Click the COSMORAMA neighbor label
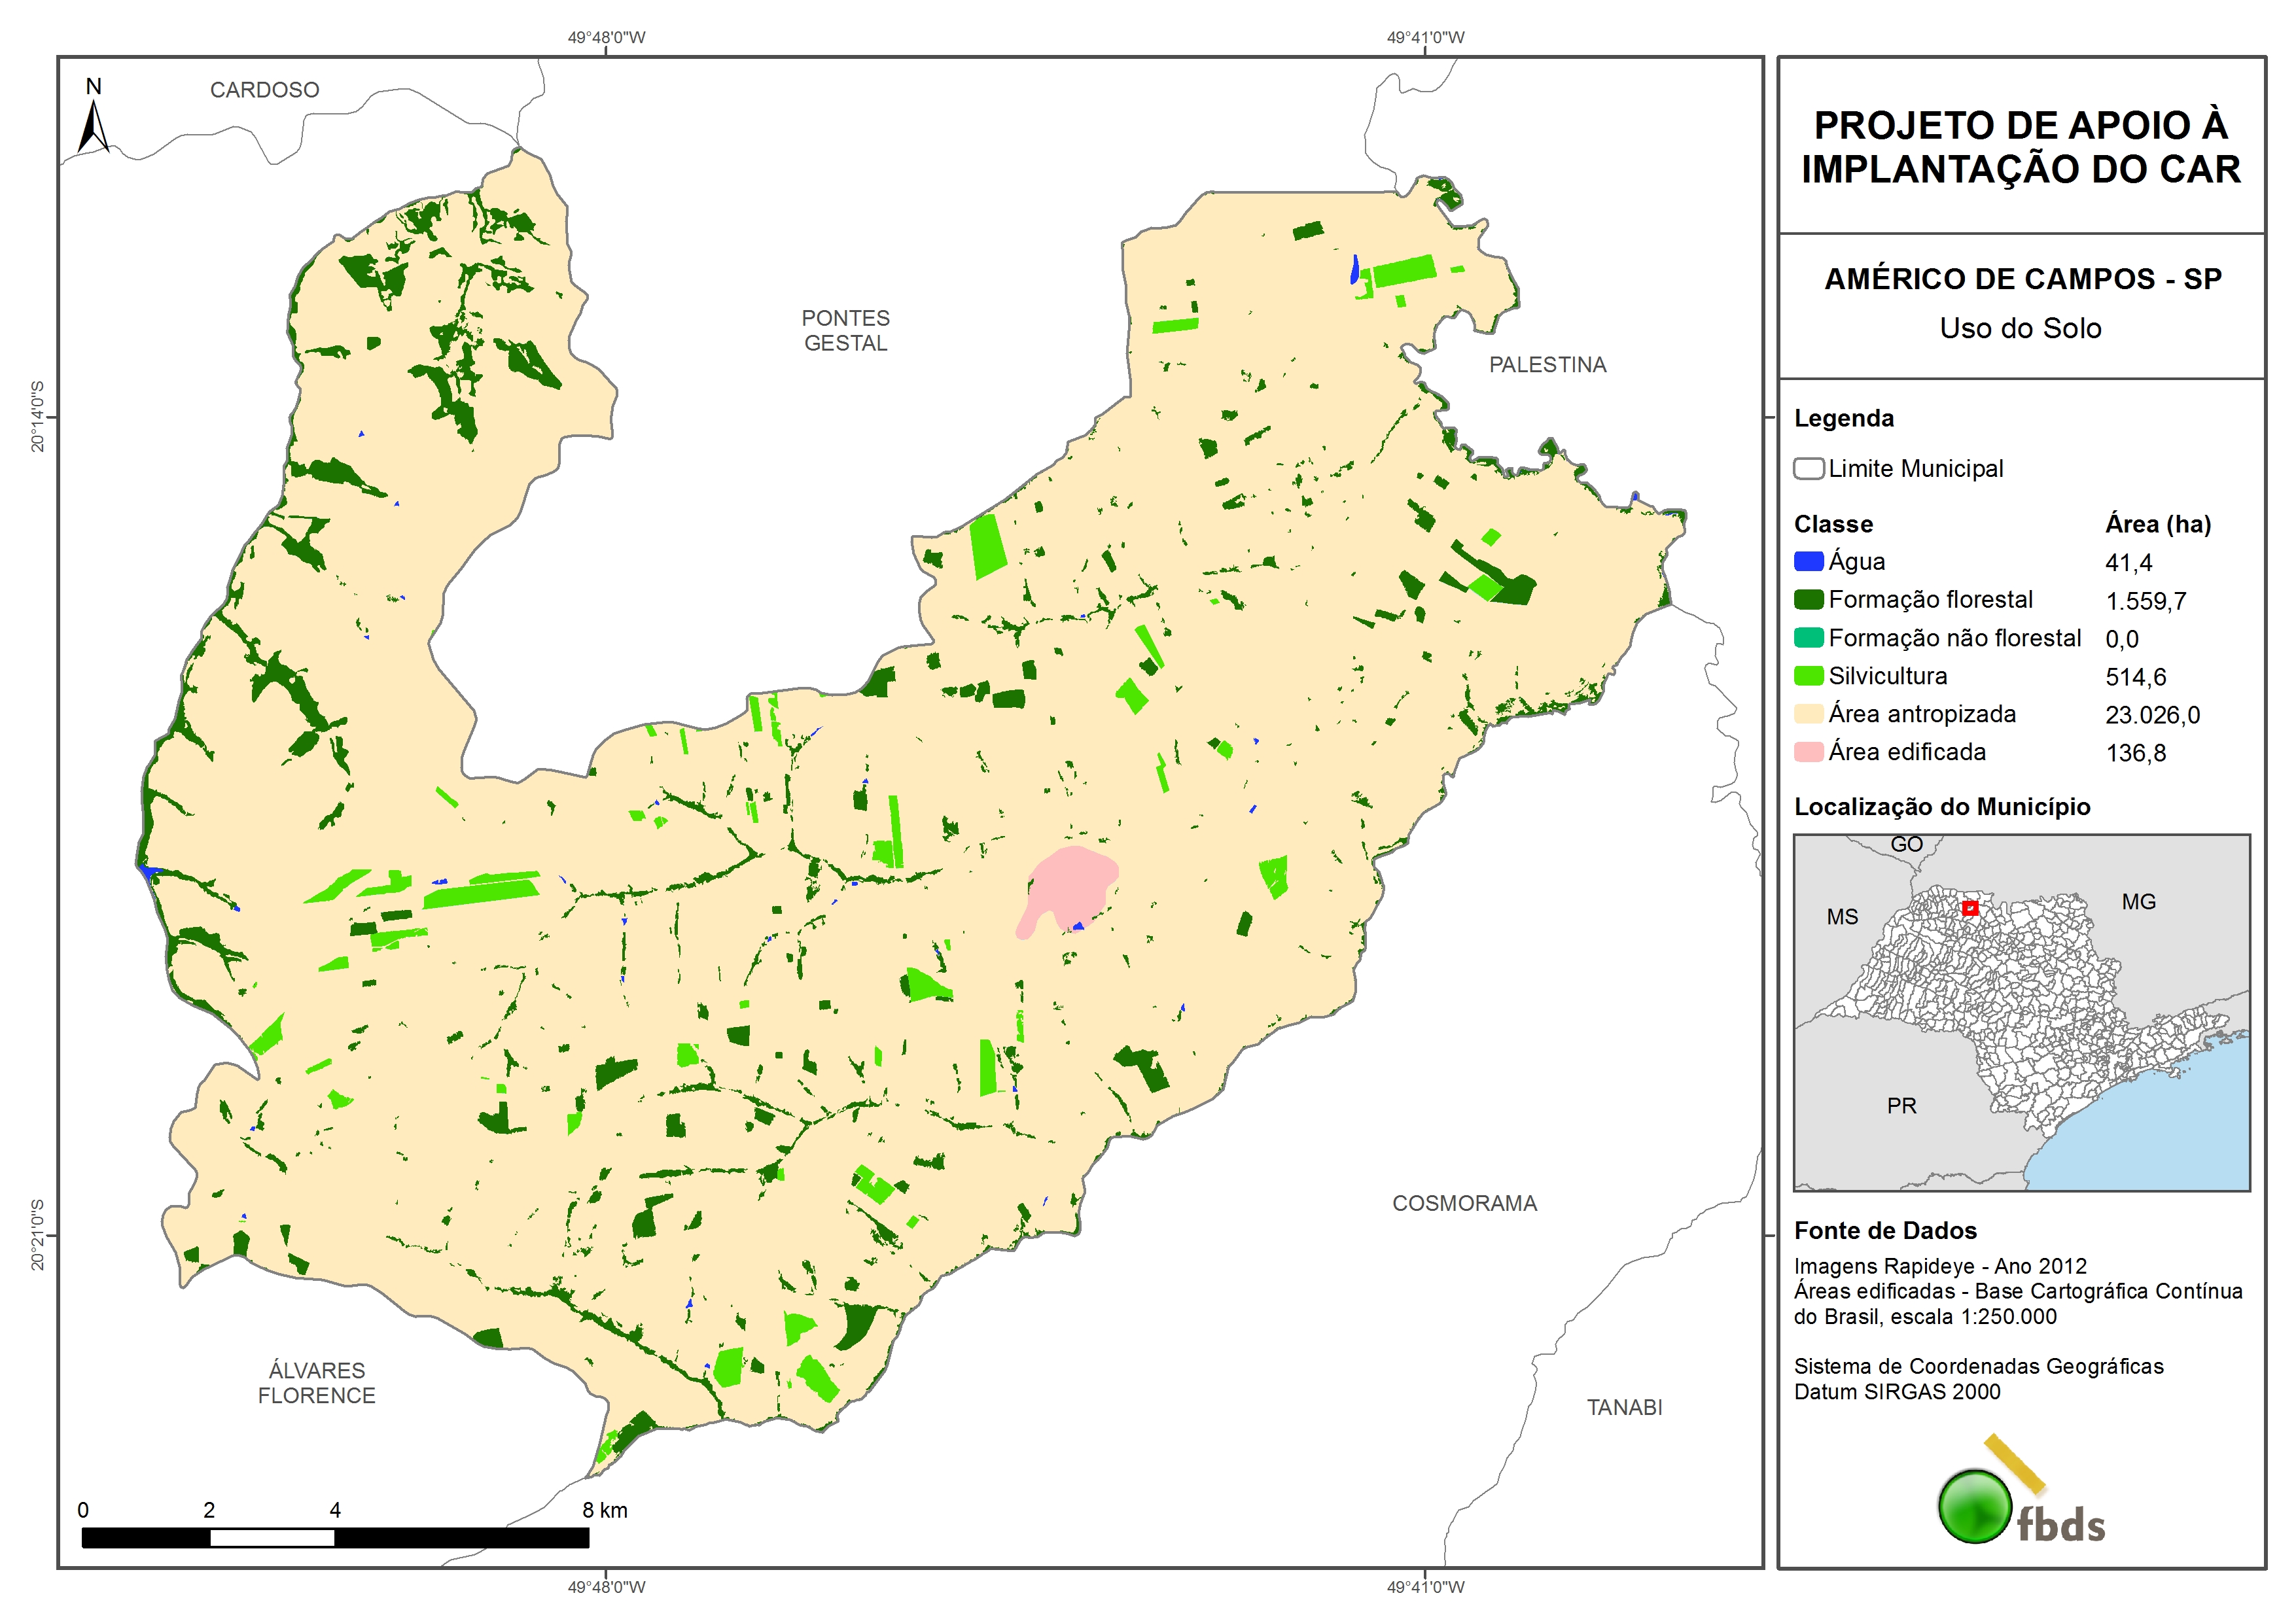This screenshot has height=1623, width=2296. (1464, 1203)
